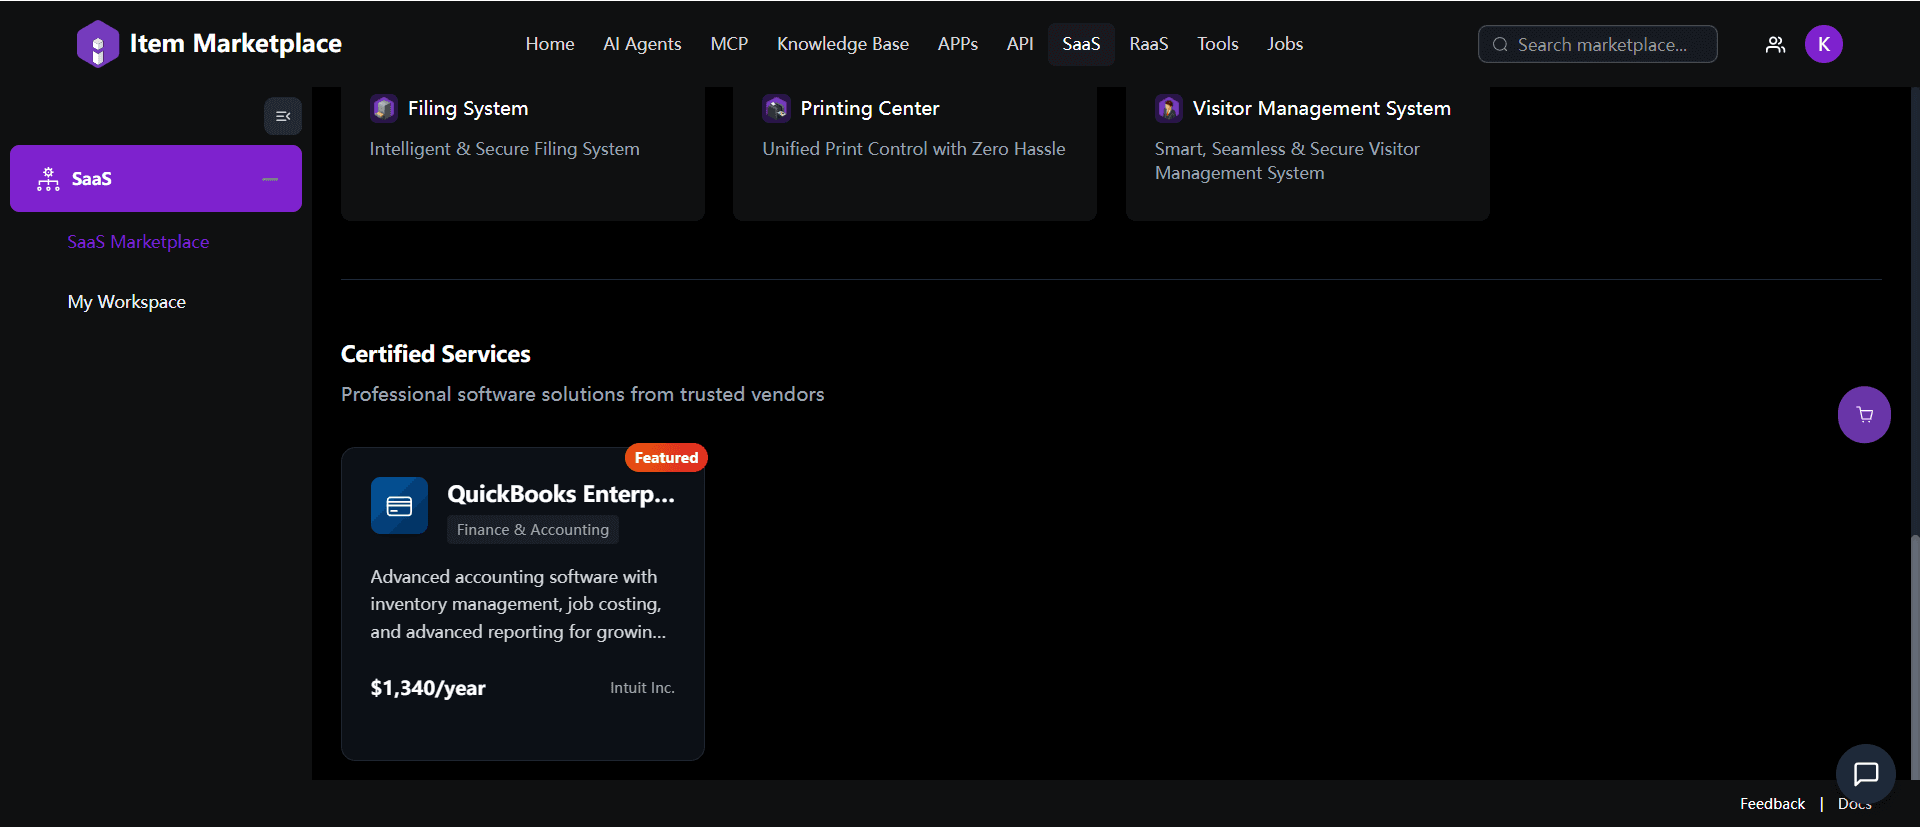Open the APPs nav item

(x=958, y=44)
